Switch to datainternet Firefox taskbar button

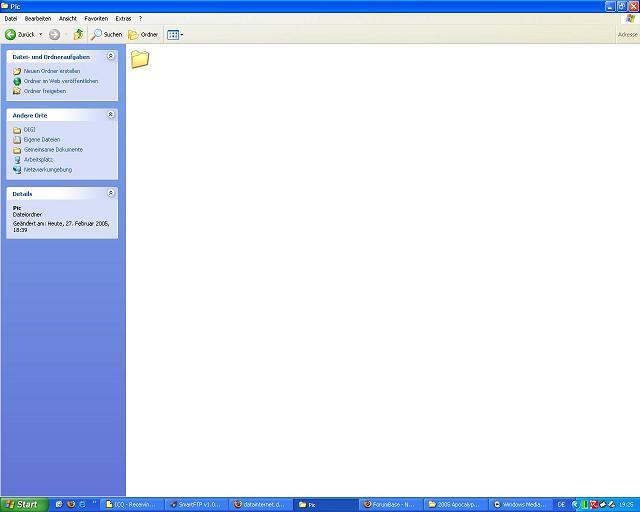[x=262, y=505]
